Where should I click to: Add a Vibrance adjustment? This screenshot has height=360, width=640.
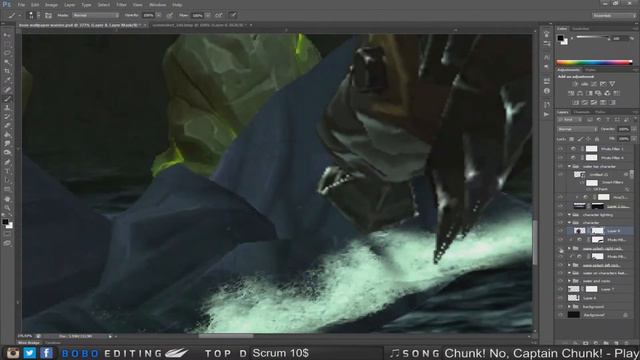(x=612, y=84)
